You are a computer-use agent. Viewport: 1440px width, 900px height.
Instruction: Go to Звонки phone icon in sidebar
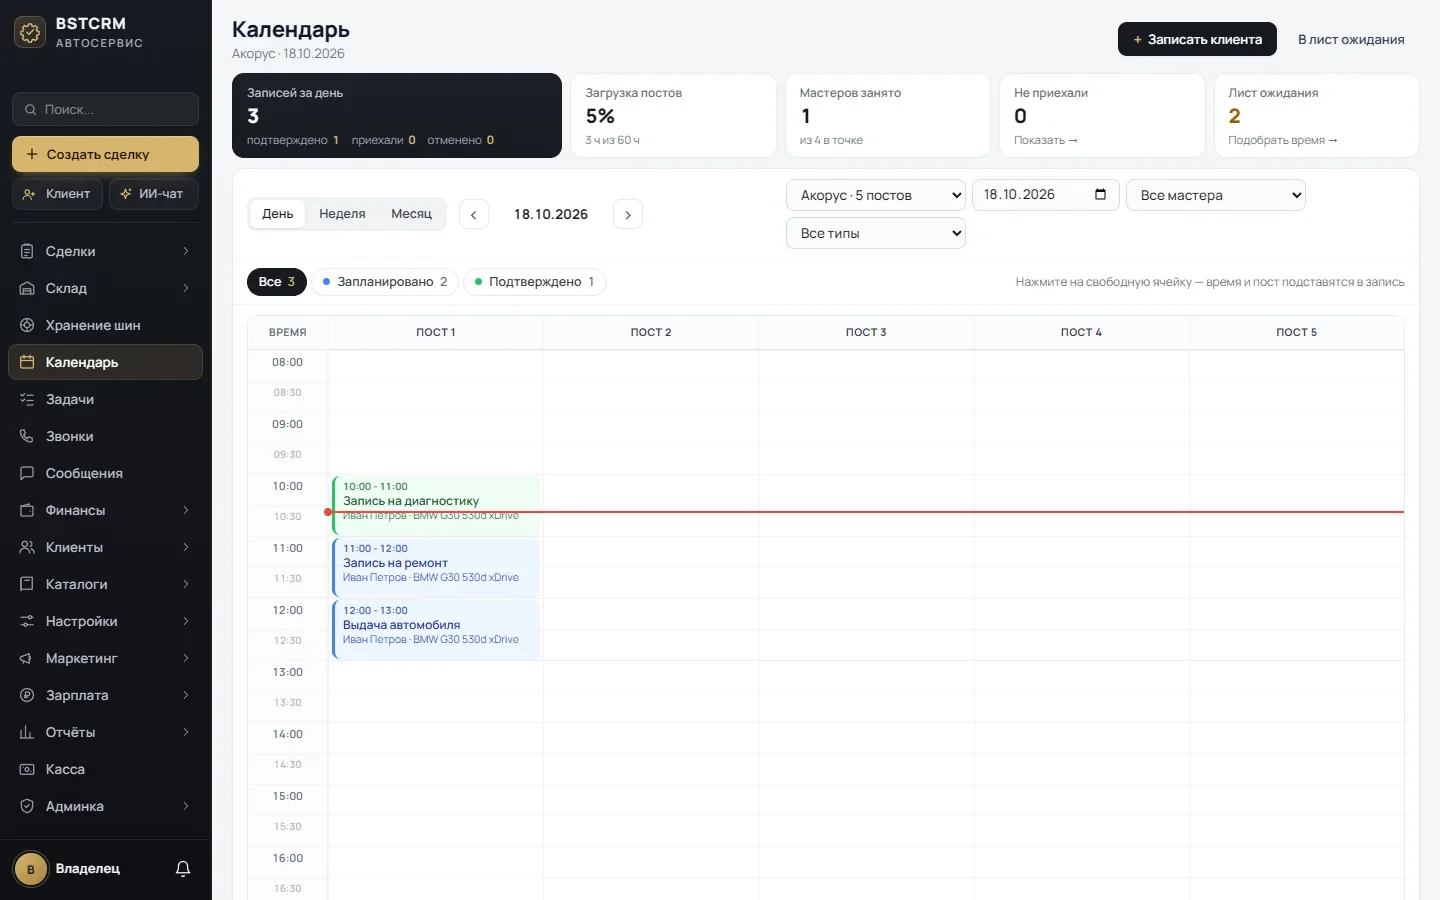point(27,436)
